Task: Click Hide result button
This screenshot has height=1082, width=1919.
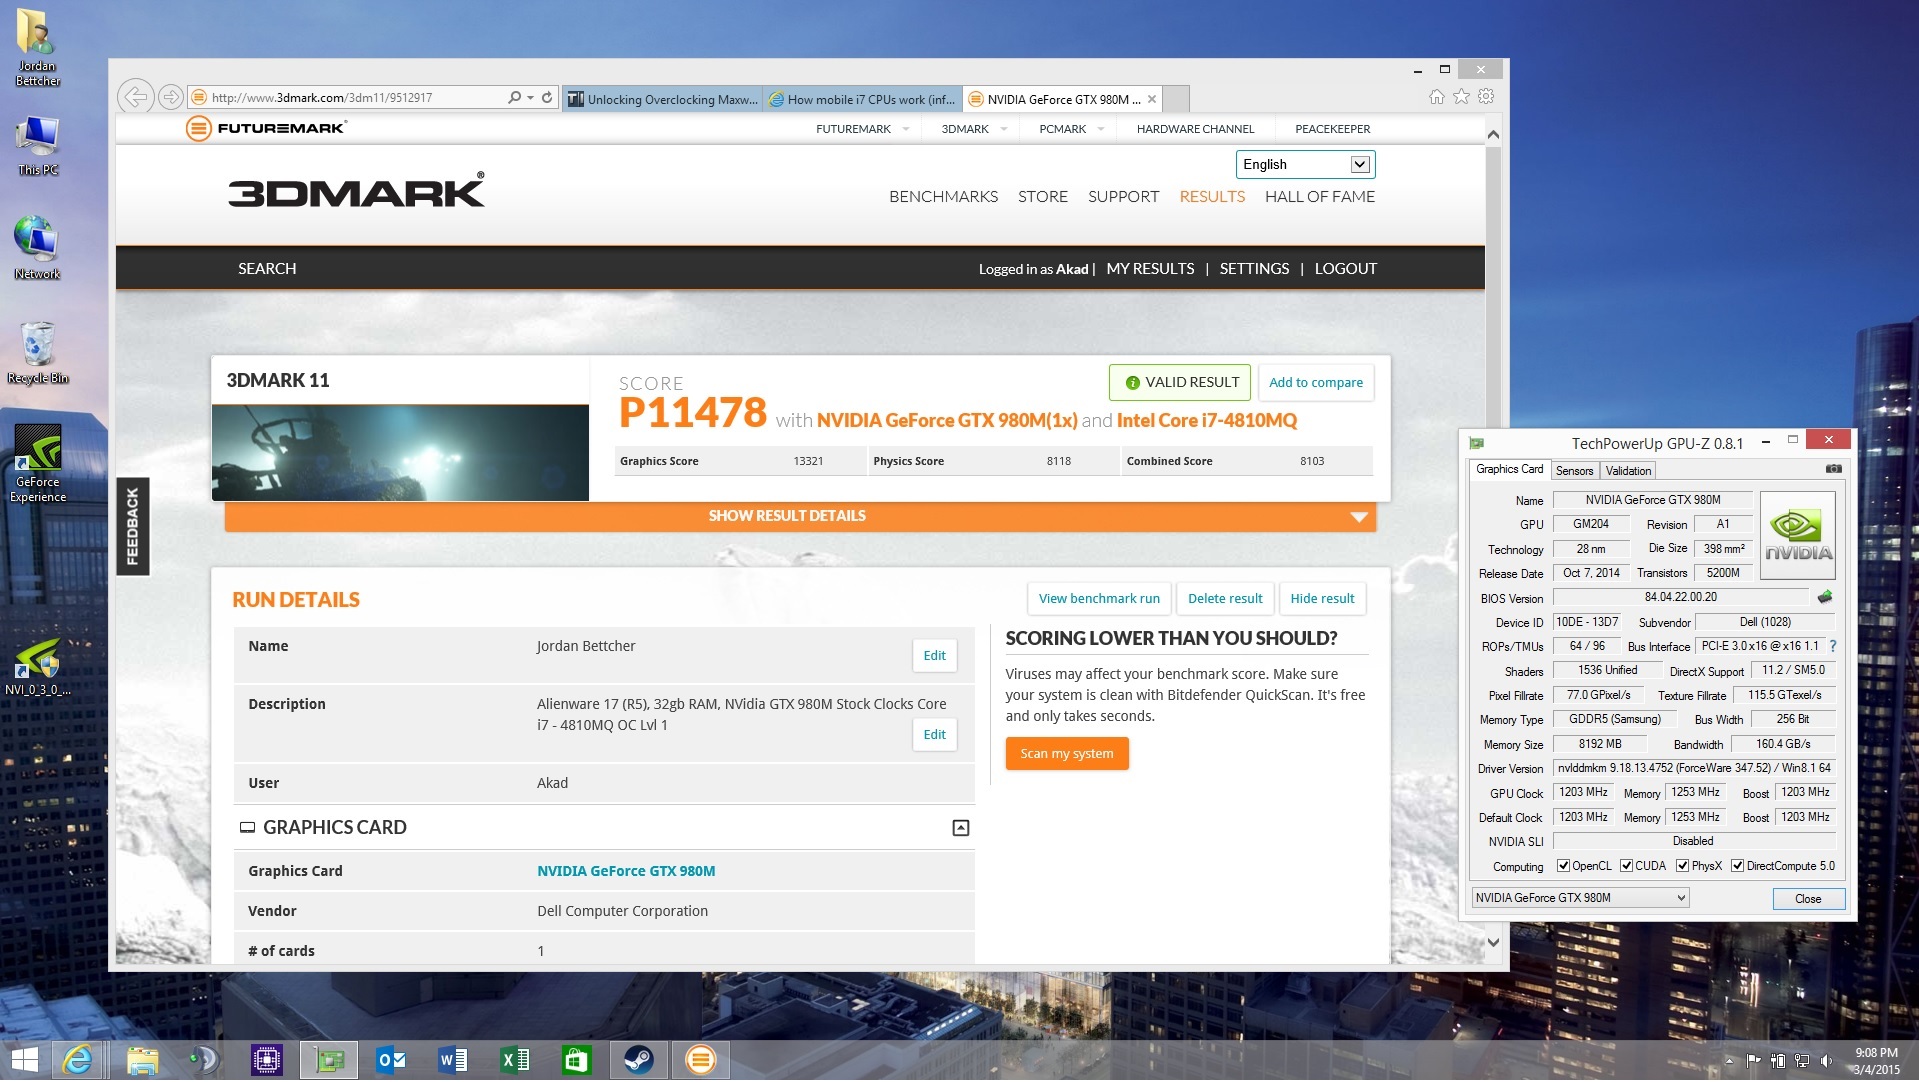Action: [x=1322, y=599]
